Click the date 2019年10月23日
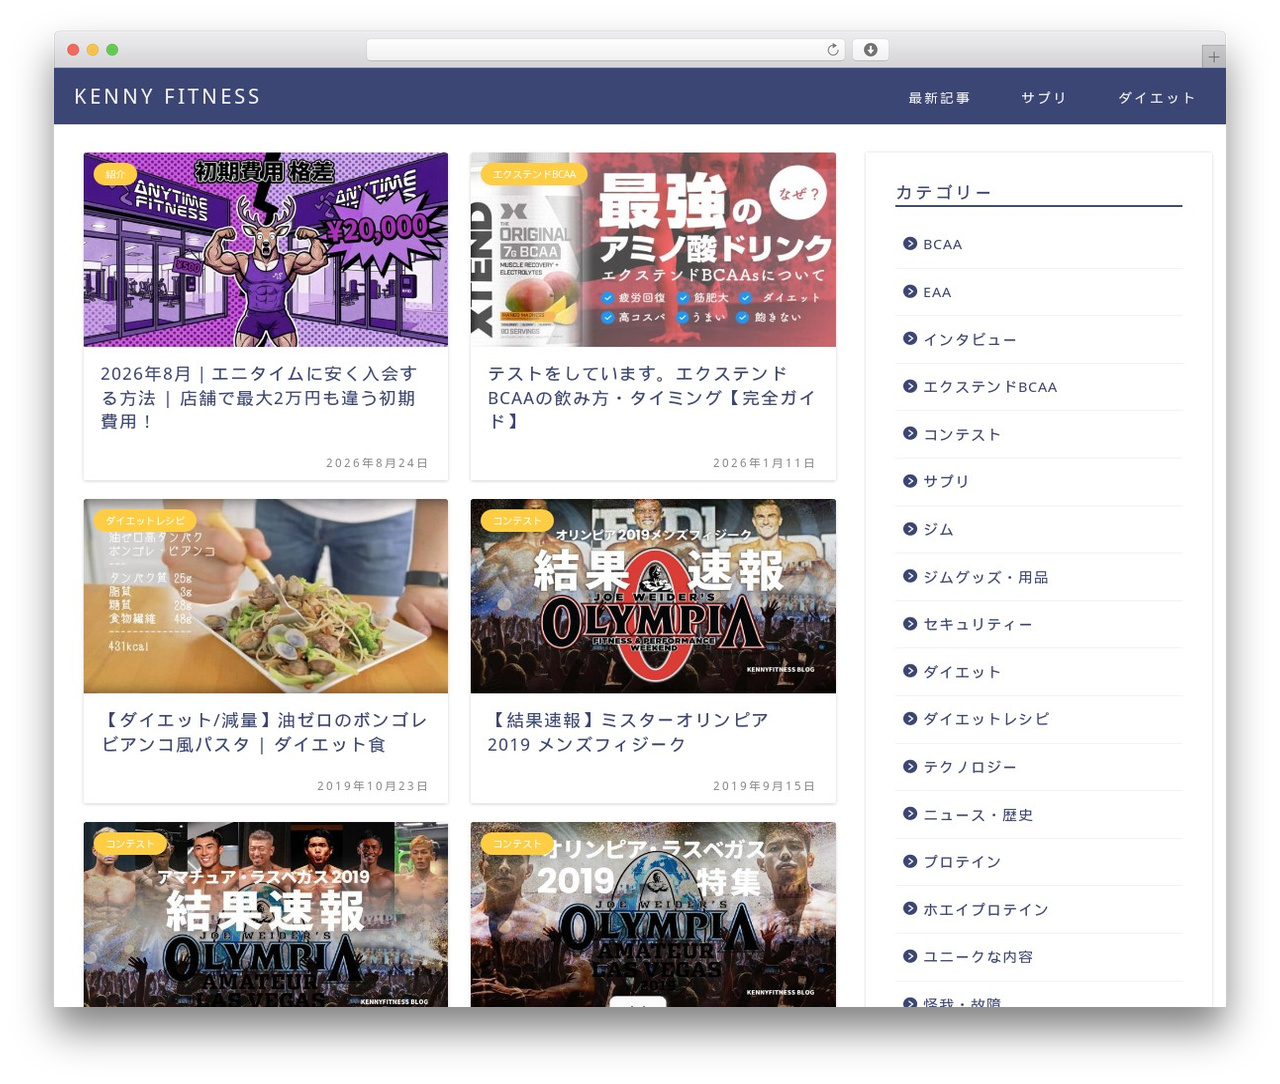This screenshot has width=1280, height=1084. 373,786
